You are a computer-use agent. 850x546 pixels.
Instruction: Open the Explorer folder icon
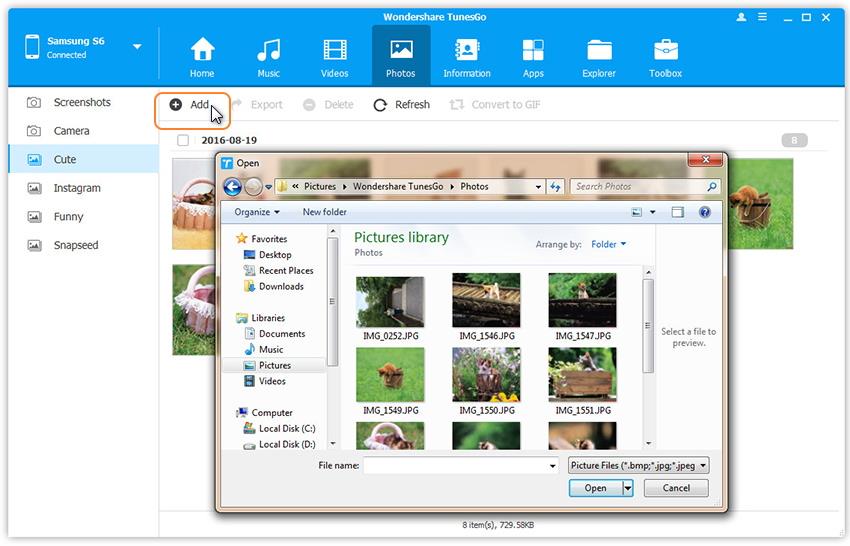(x=599, y=51)
